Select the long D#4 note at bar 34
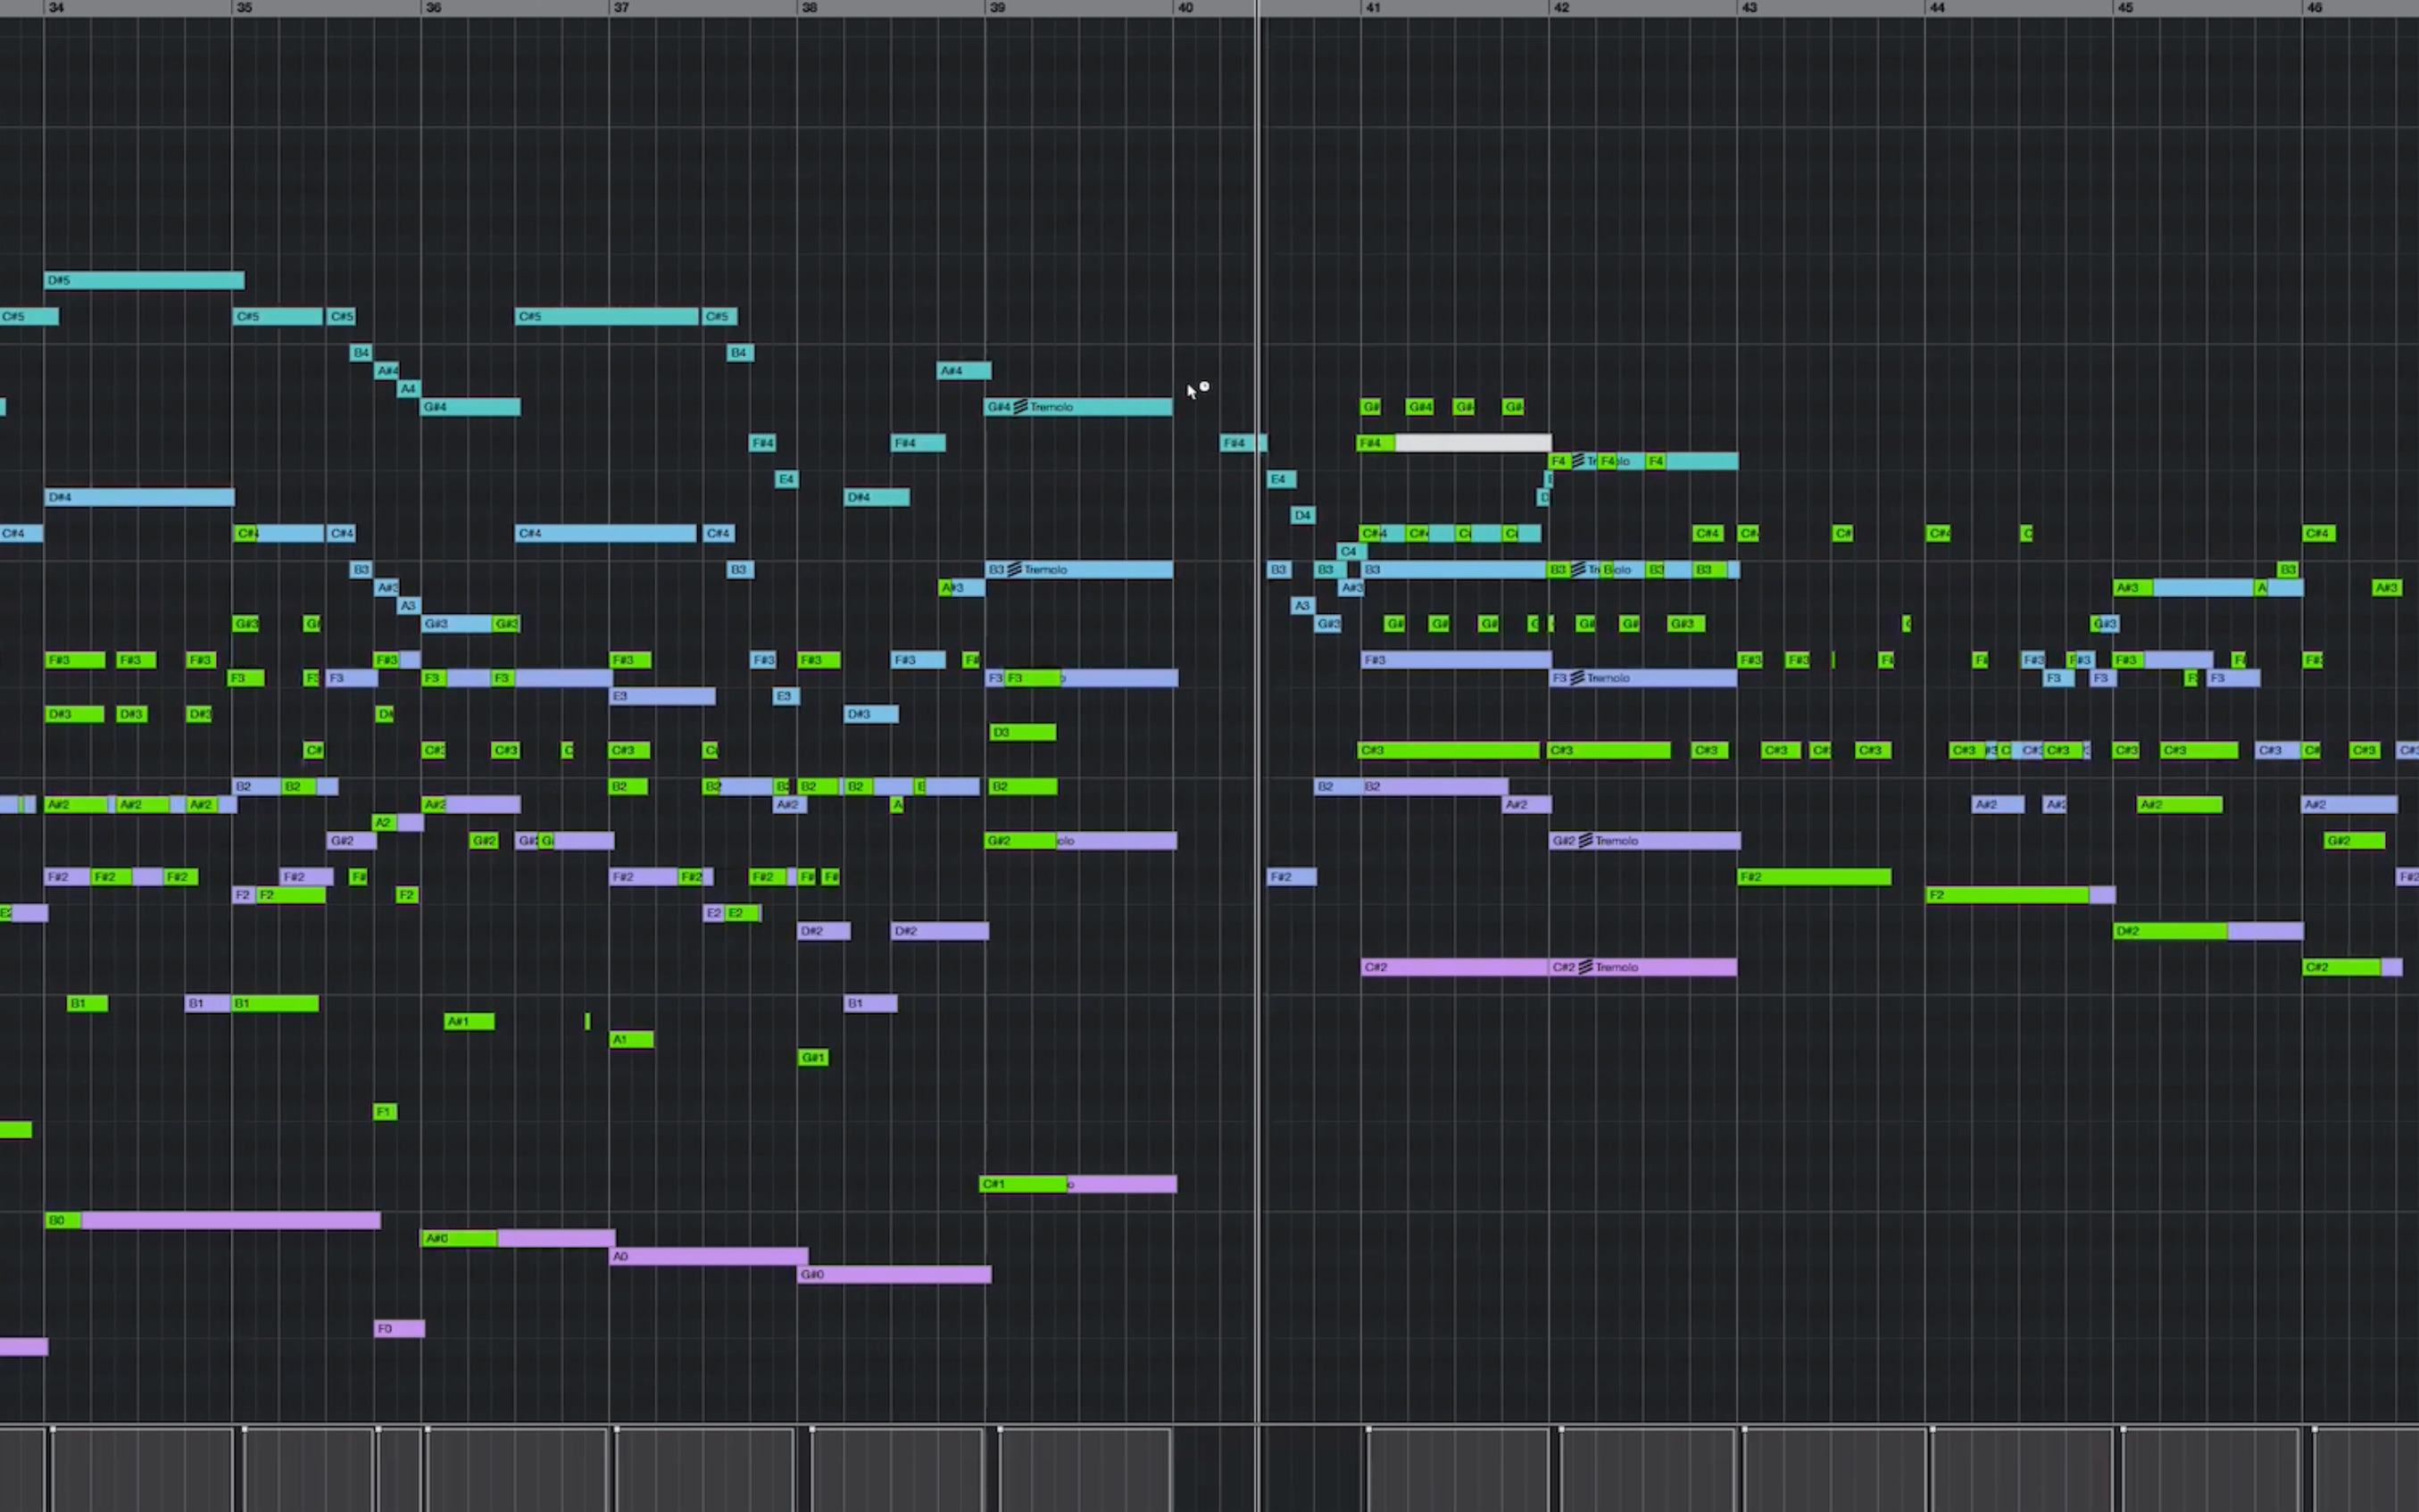This screenshot has width=2419, height=1512. (139, 497)
